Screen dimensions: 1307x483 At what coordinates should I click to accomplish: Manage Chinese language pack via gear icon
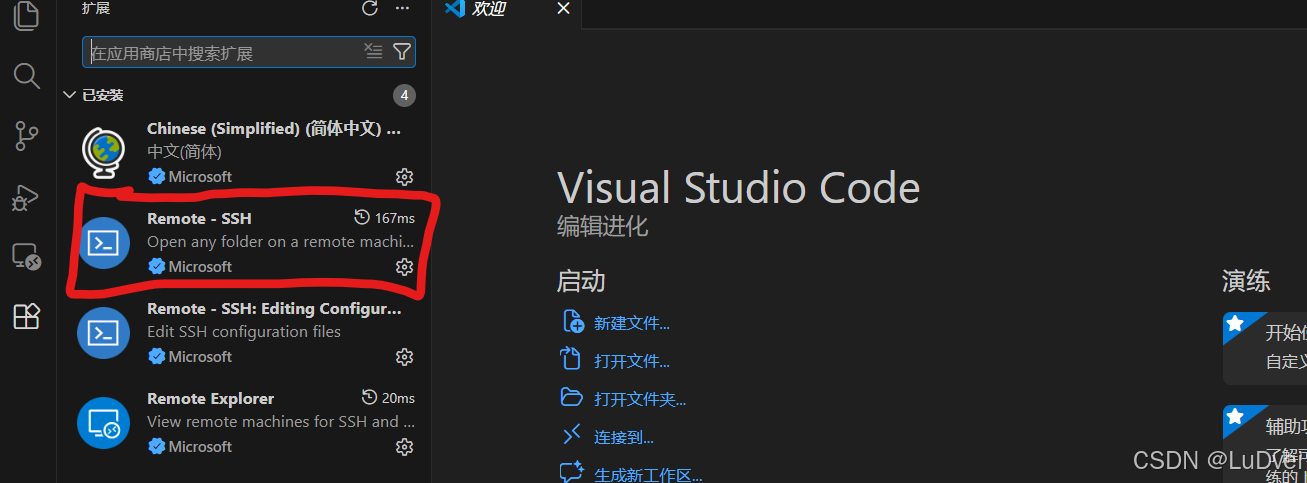(405, 177)
